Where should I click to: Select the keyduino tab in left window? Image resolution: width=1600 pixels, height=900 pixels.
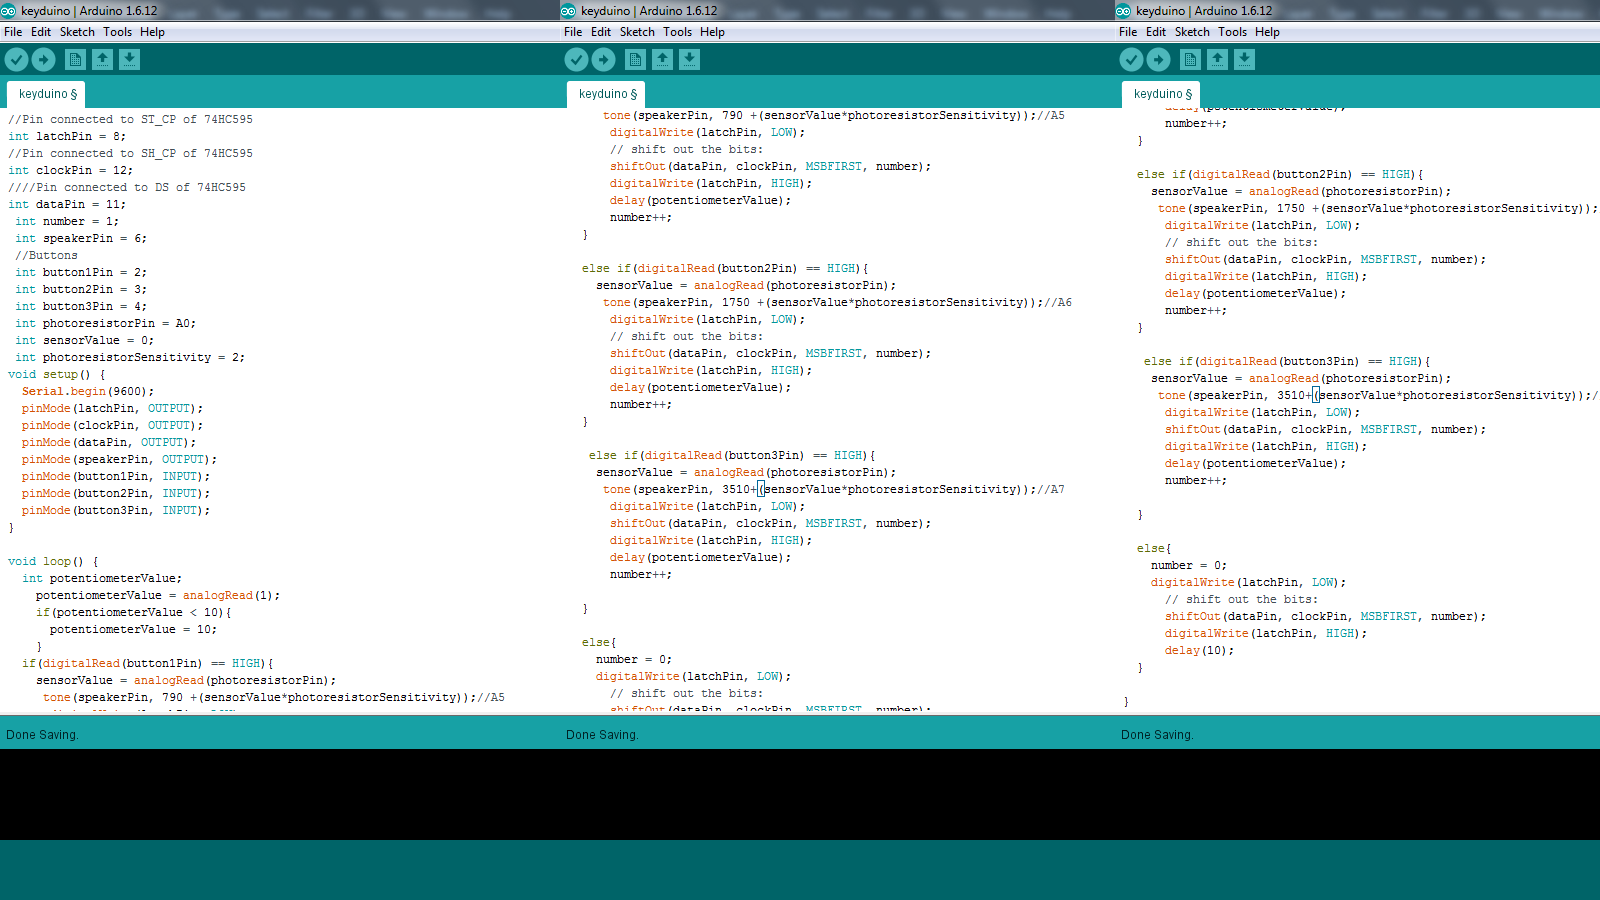(46, 94)
